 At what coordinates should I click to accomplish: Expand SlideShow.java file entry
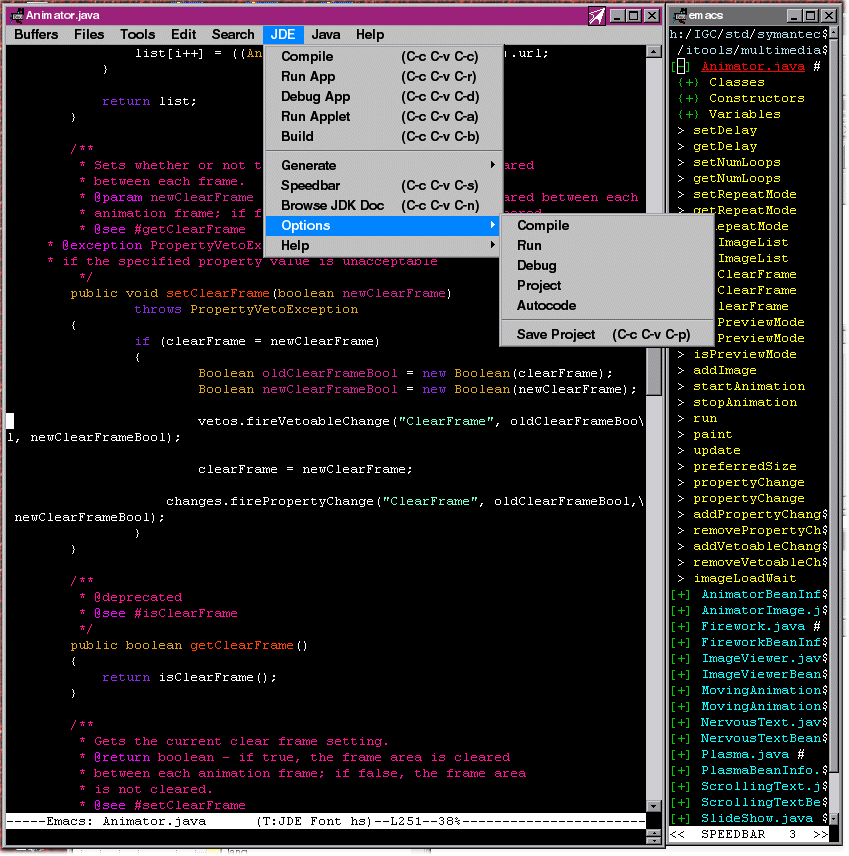tap(681, 819)
